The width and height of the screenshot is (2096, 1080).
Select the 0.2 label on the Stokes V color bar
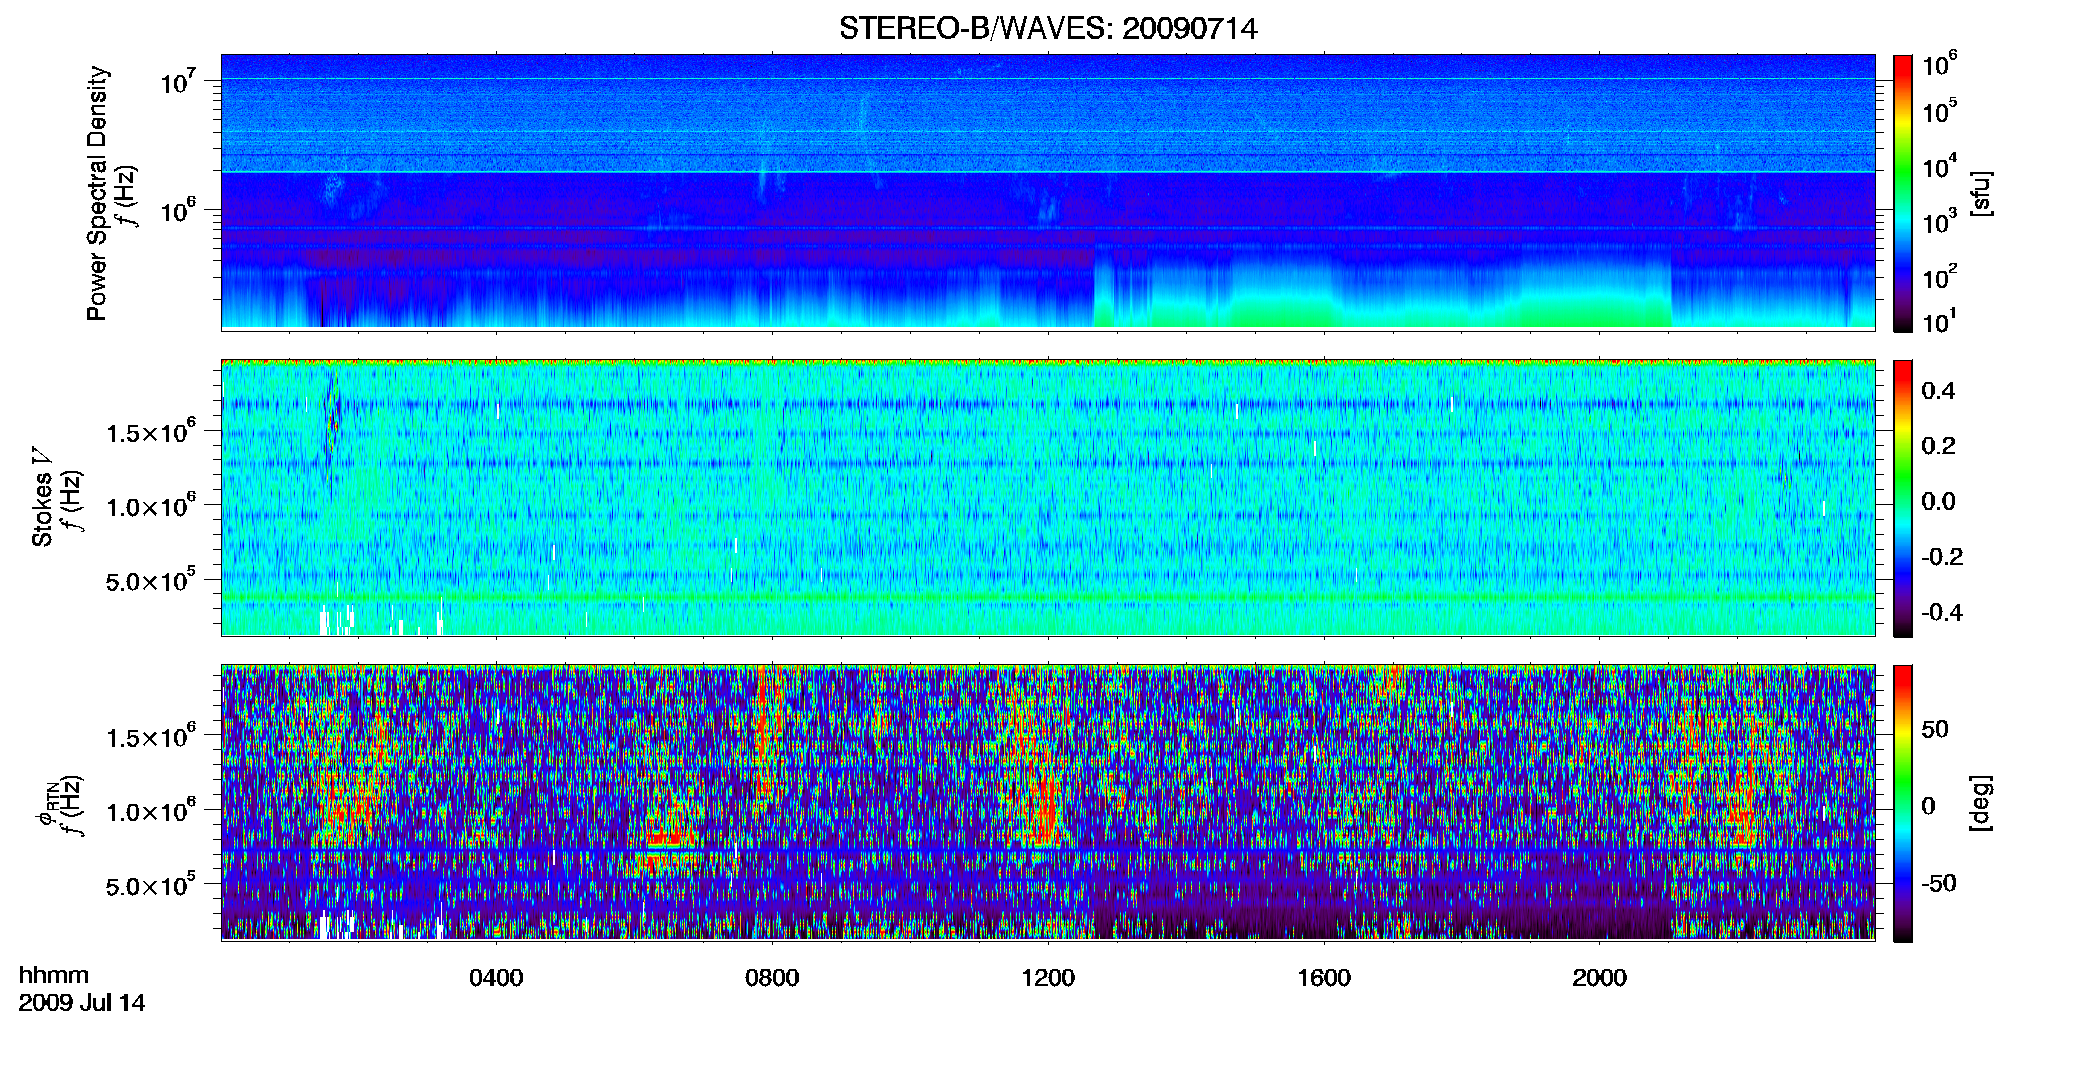tap(1938, 446)
